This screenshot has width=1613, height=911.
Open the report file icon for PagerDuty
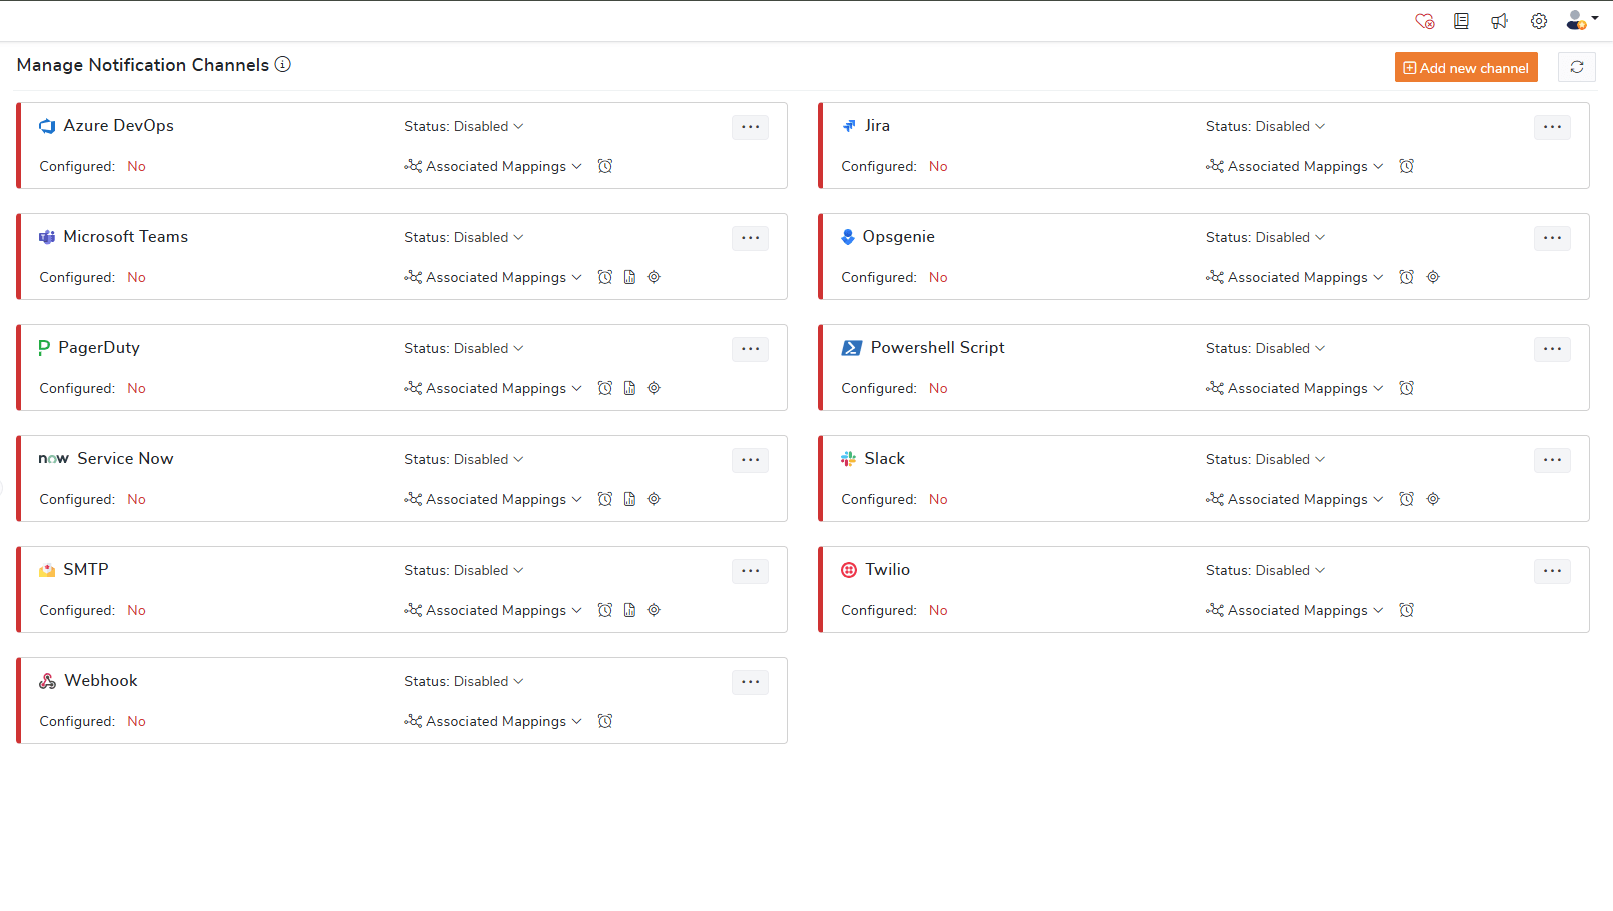tap(629, 388)
